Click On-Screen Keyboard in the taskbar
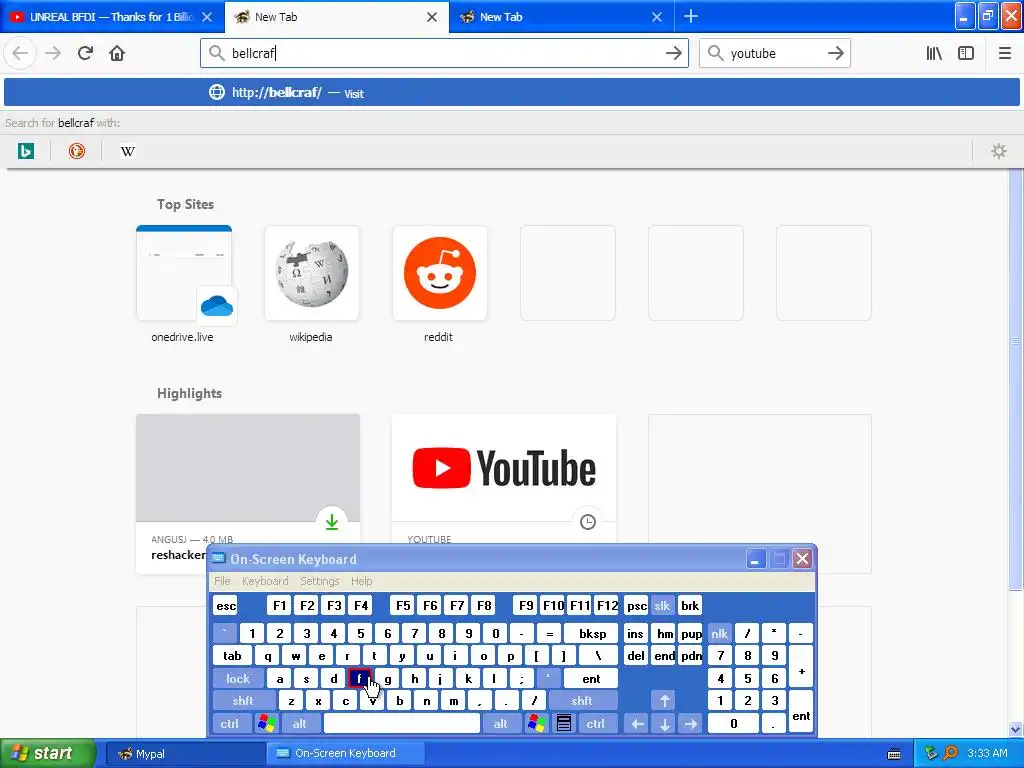The width and height of the screenshot is (1024, 768). 345,754
